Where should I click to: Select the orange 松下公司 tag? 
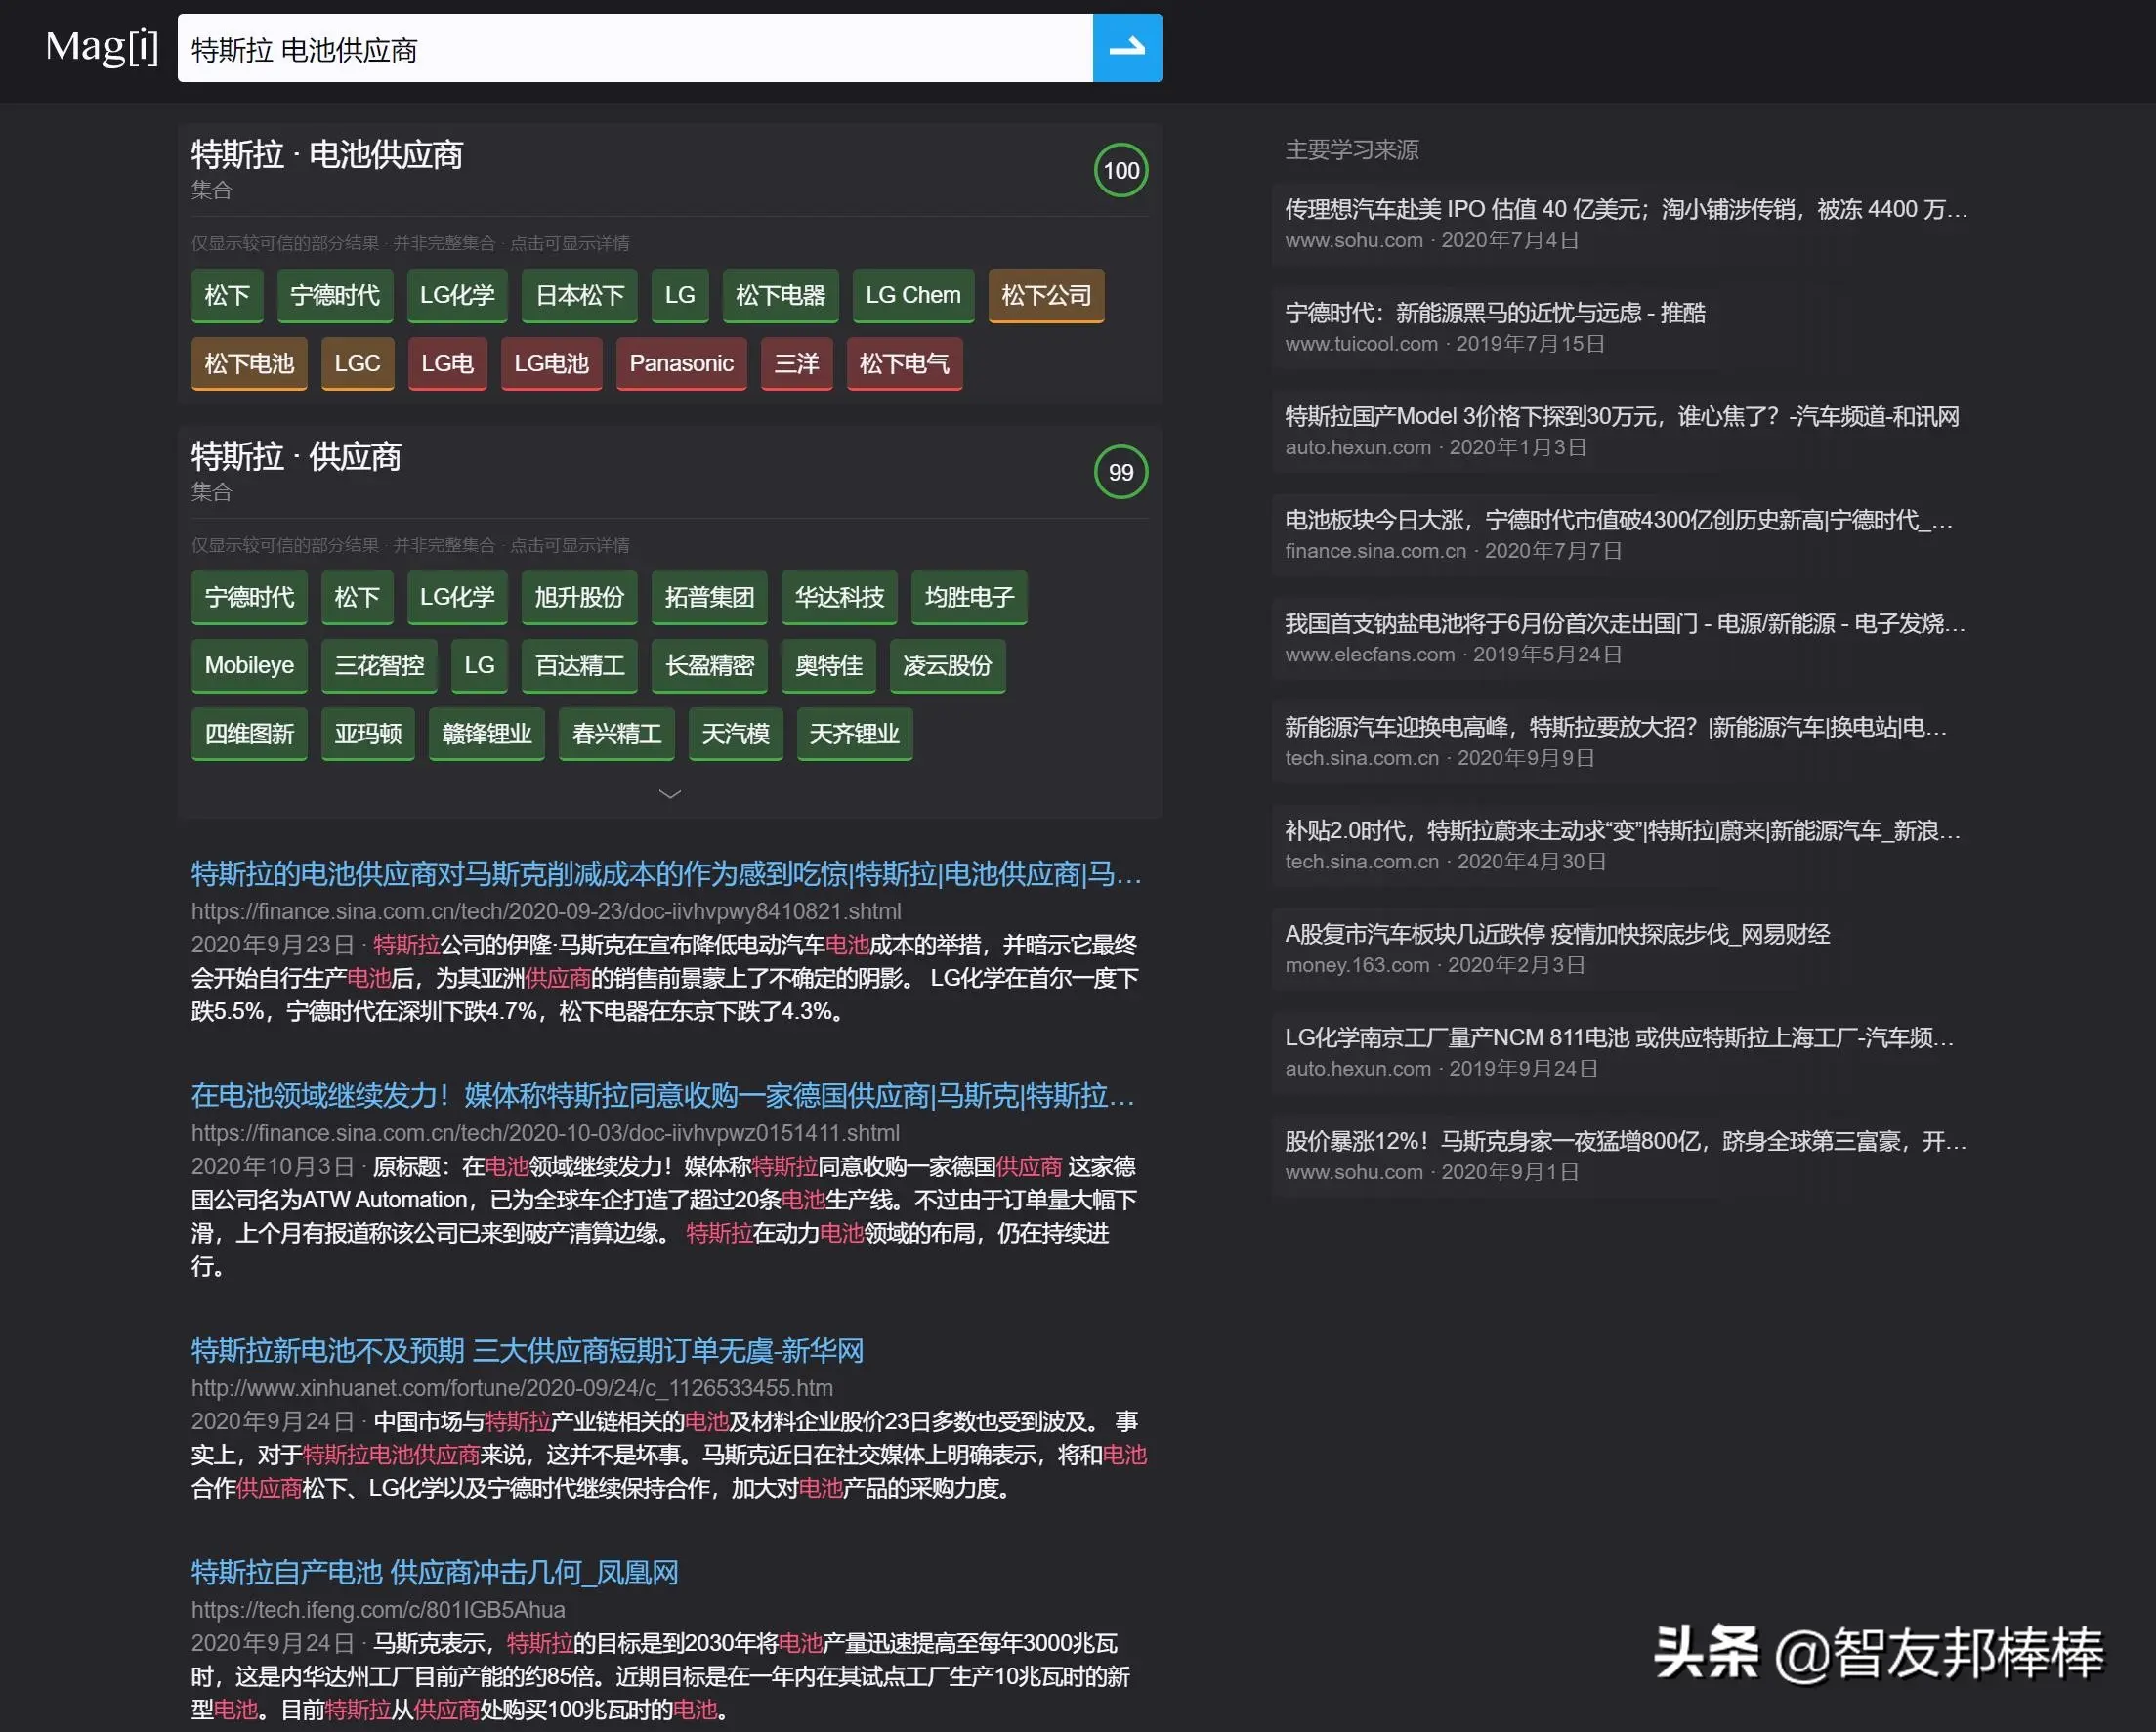(x=1045, y=295)
